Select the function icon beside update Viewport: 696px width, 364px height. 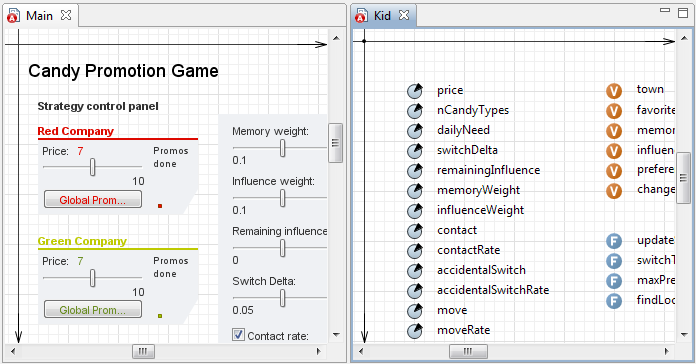[614, 241]
